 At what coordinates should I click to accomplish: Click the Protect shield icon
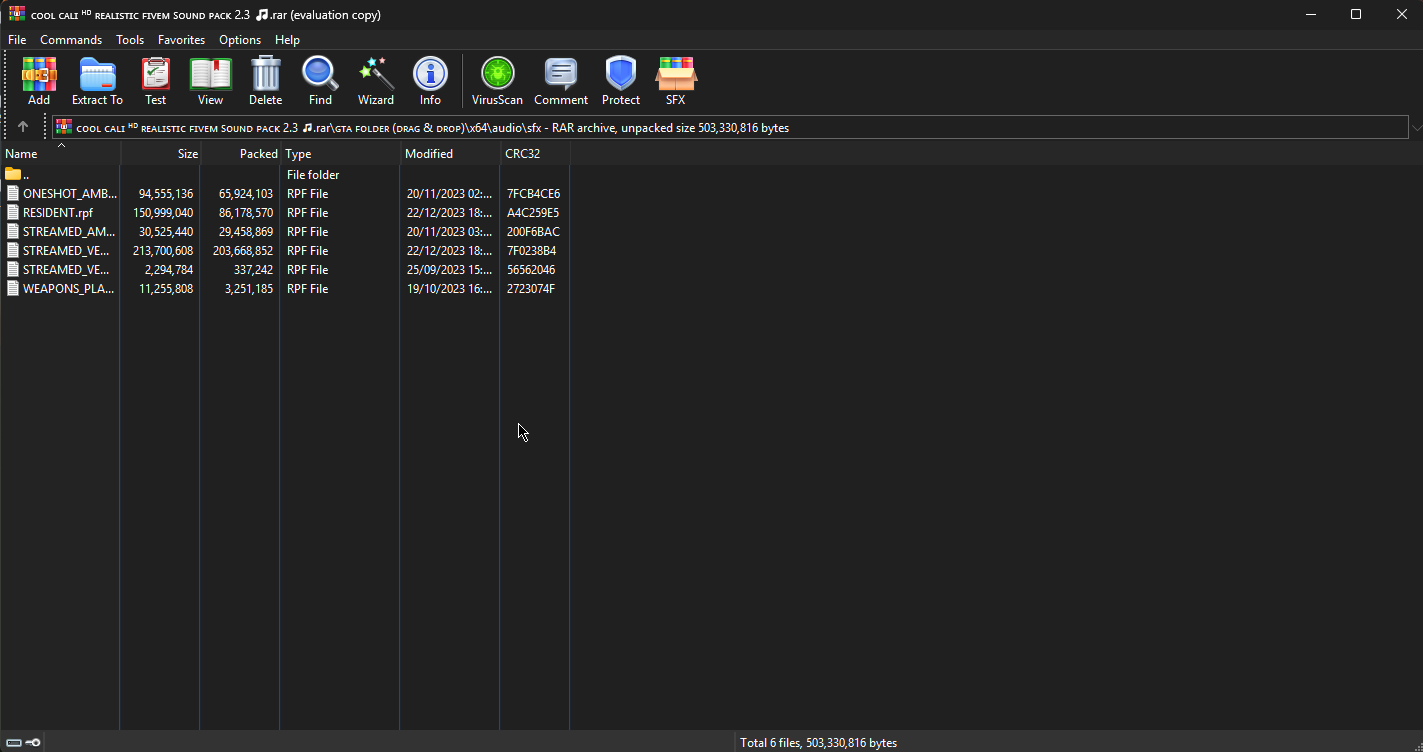point(621,81)
